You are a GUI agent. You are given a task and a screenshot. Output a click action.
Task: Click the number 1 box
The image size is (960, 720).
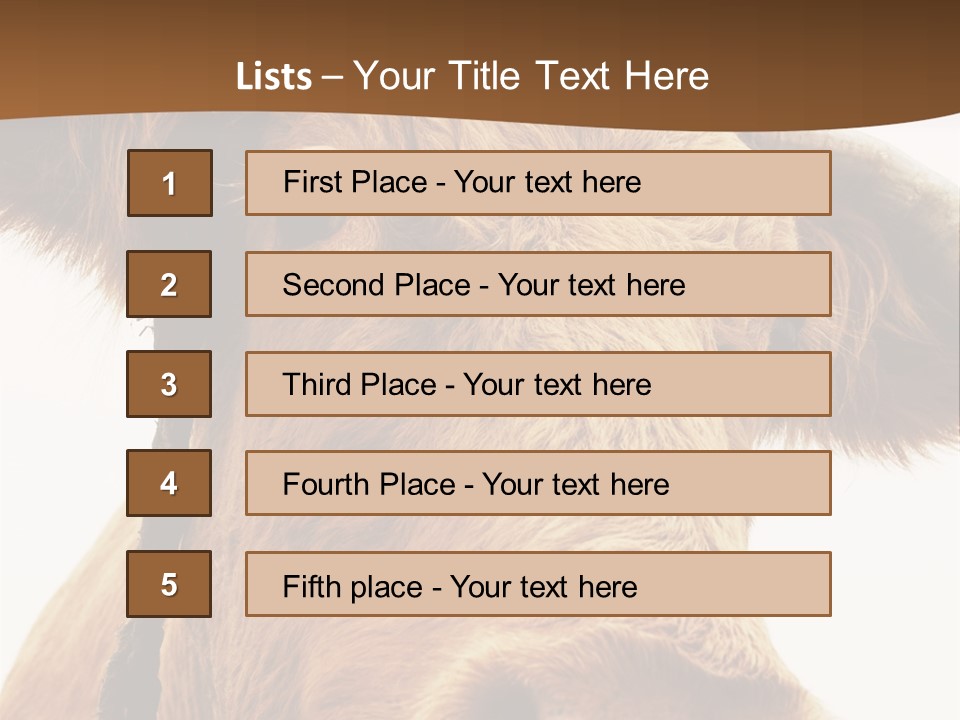169,183
